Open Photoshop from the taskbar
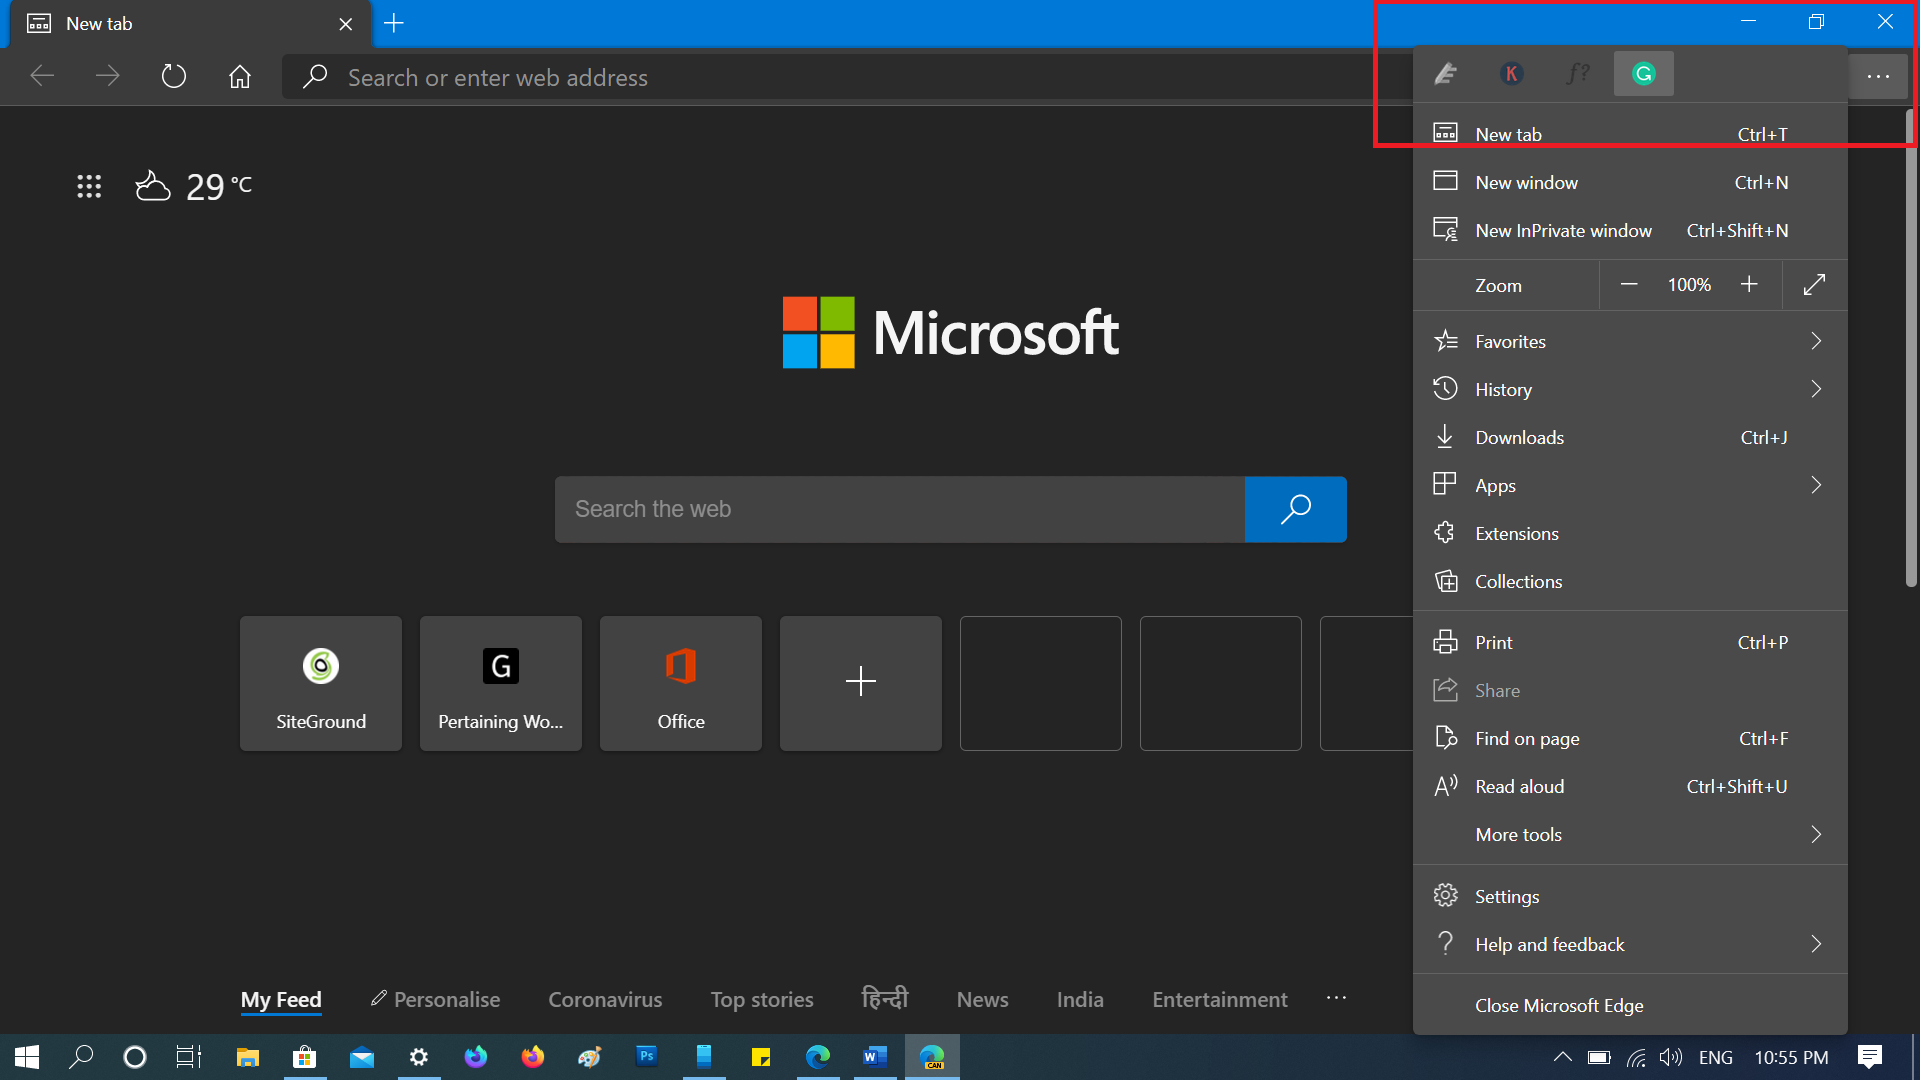 647,1057
